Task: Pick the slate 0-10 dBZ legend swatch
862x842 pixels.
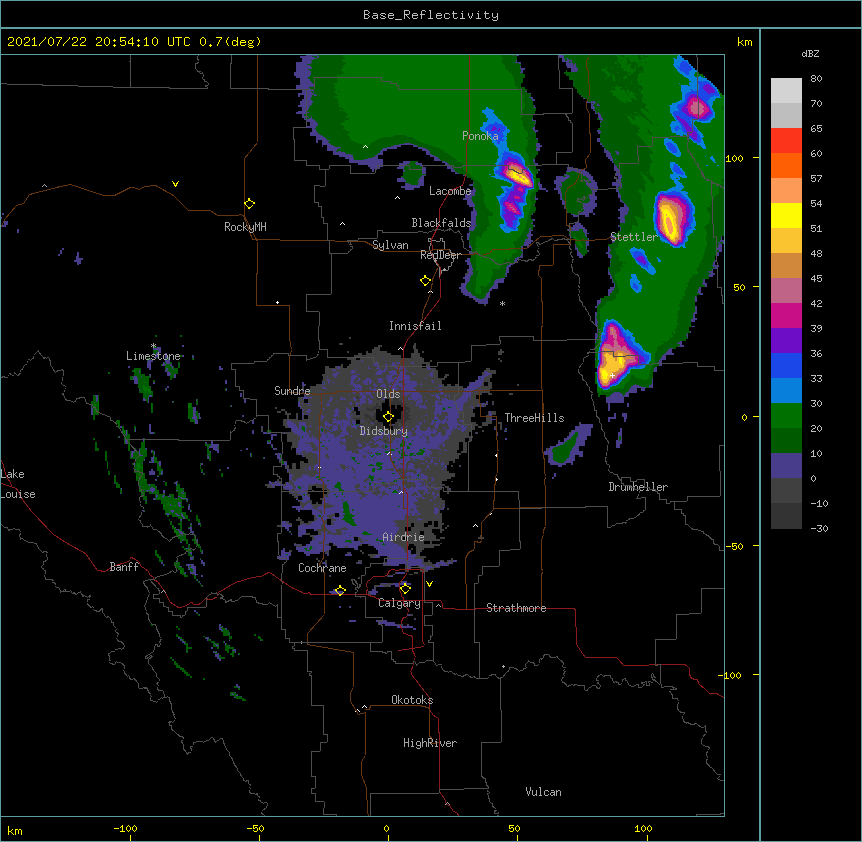Action: [x=786, y=466]
